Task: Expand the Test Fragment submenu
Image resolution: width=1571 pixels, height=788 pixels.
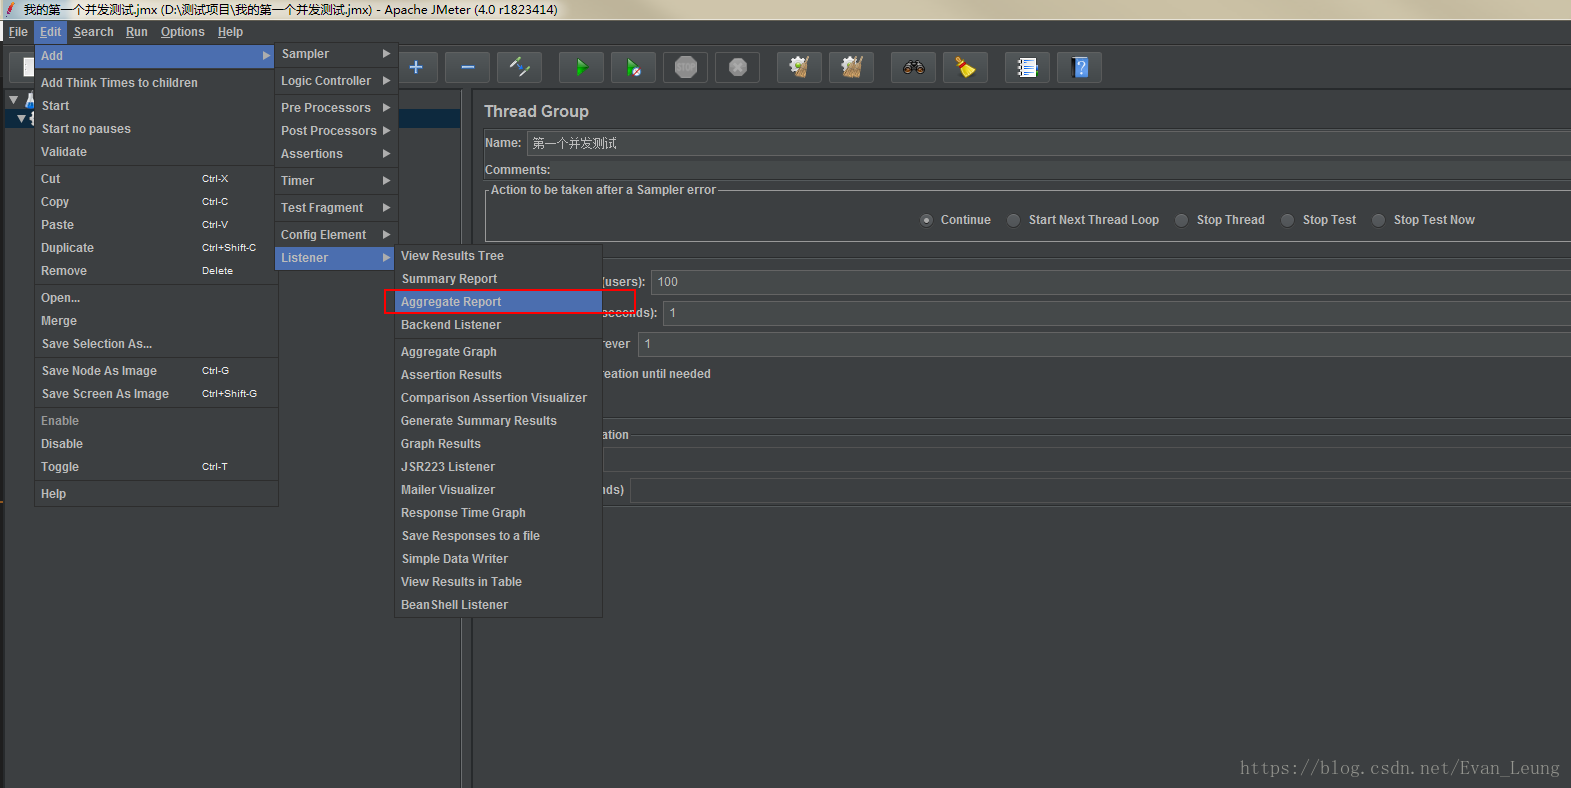Action: (x=336, y=208)
